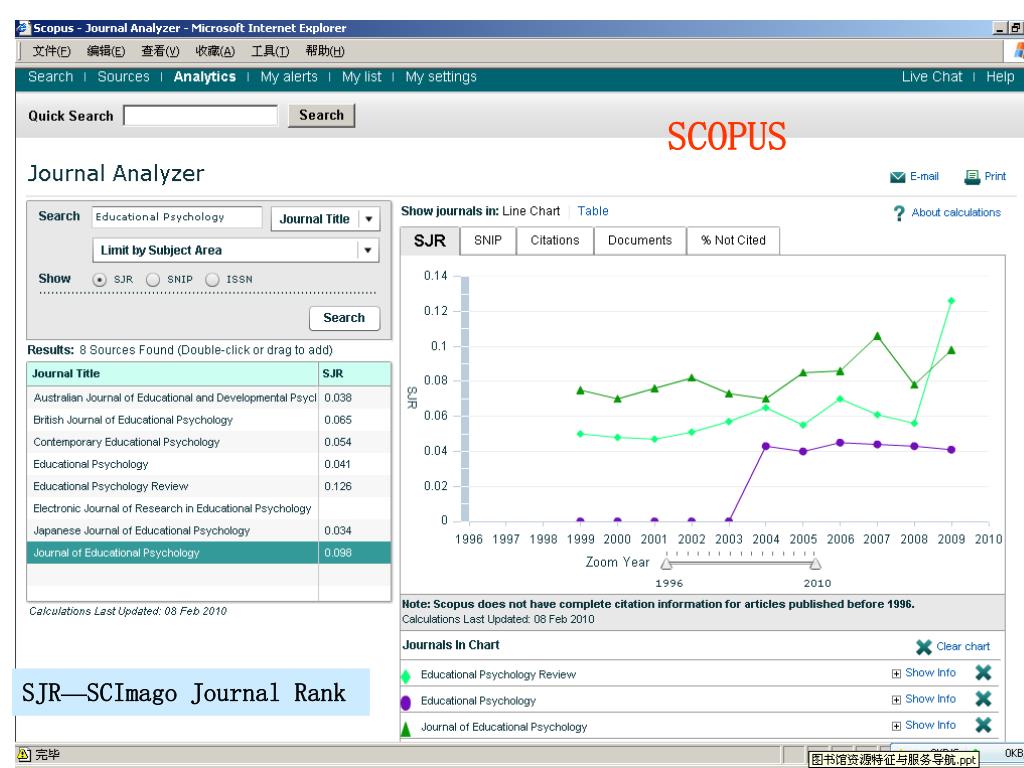Click the Internet Explorer icon in title bar
The width and height of the screenshot is (1024, 768).
click(24, 28)
